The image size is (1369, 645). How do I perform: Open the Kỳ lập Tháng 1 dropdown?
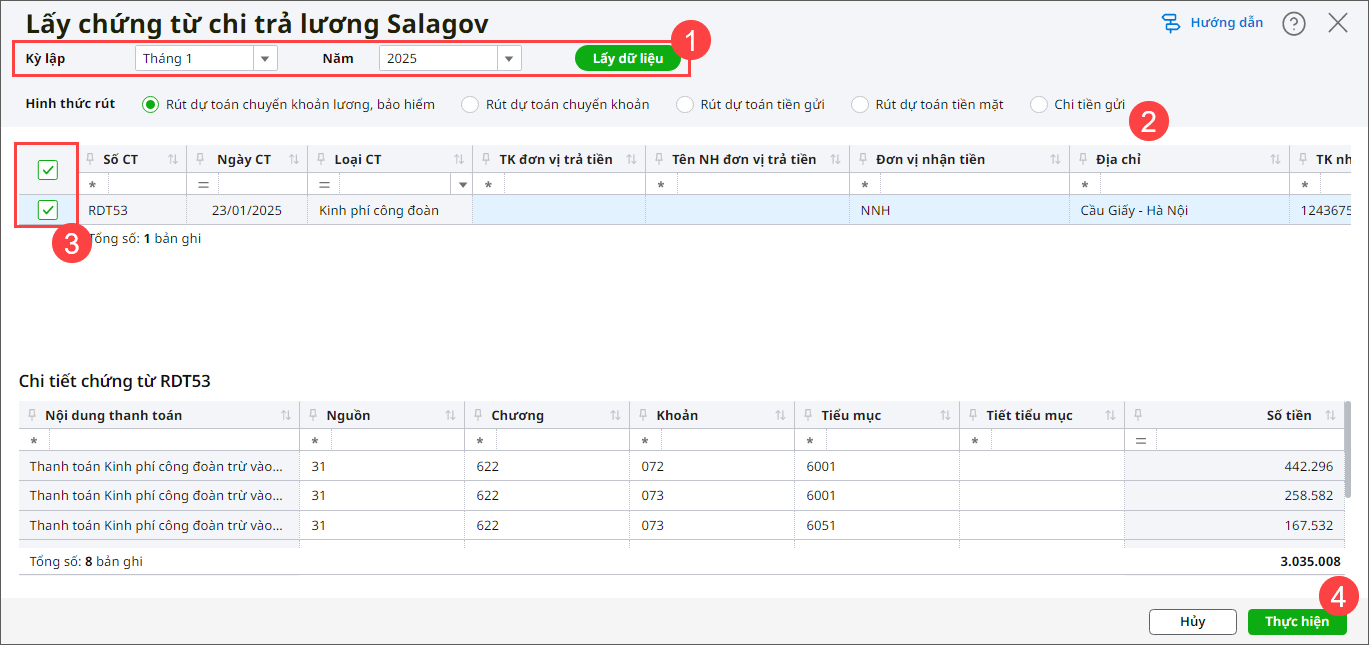point(265,59)
